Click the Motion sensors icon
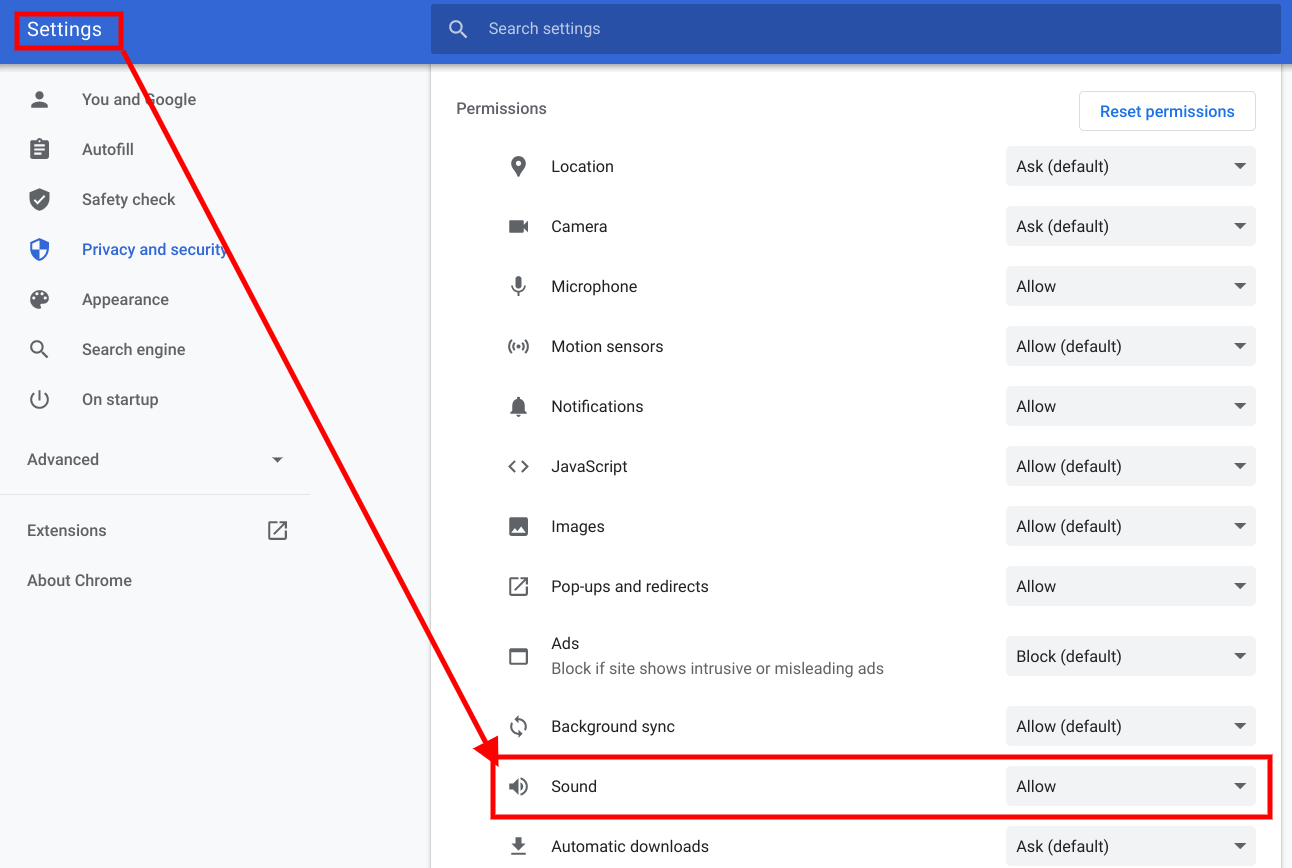 click(518, 346)
